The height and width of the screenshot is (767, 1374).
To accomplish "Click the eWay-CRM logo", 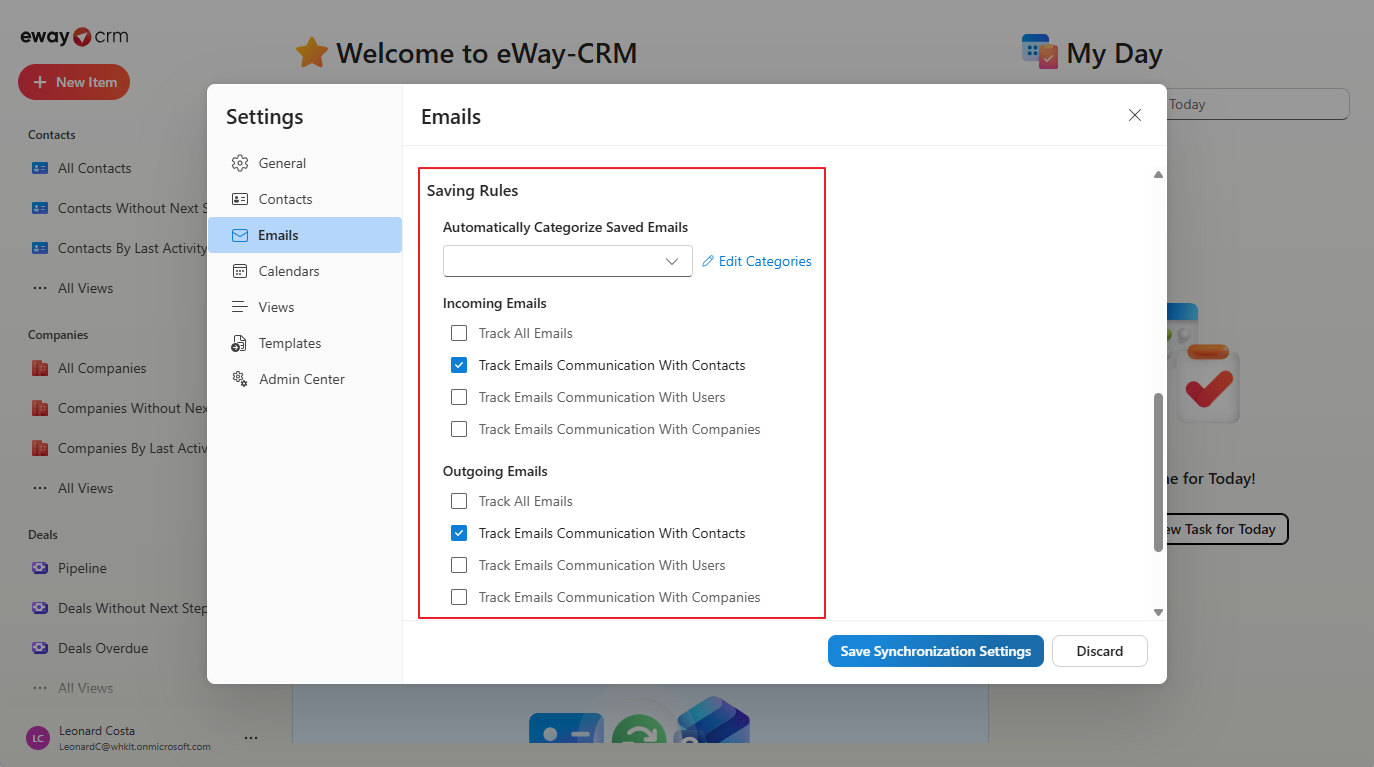I will pyautogui.click(x=74, y=37).
